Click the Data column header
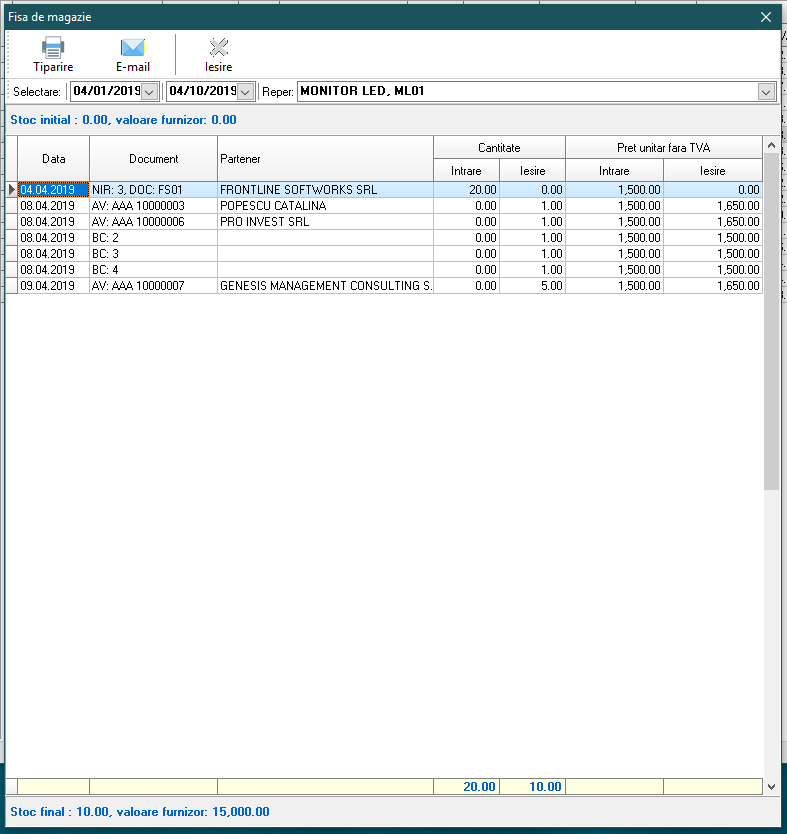787x834 pixels. click(x=54, y=159)
